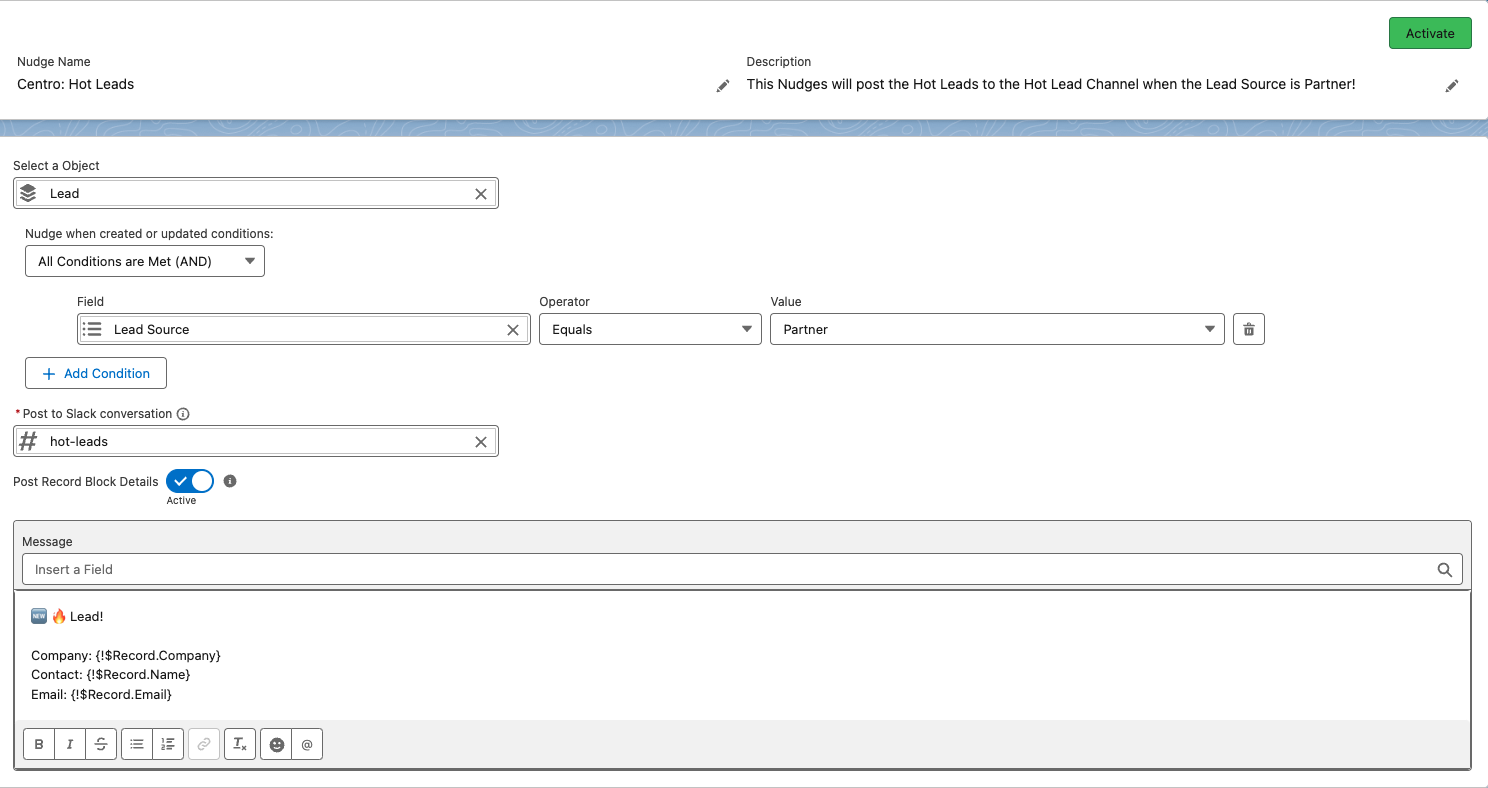
Task: Click the Email merge field line
Action: click(102, 694)
